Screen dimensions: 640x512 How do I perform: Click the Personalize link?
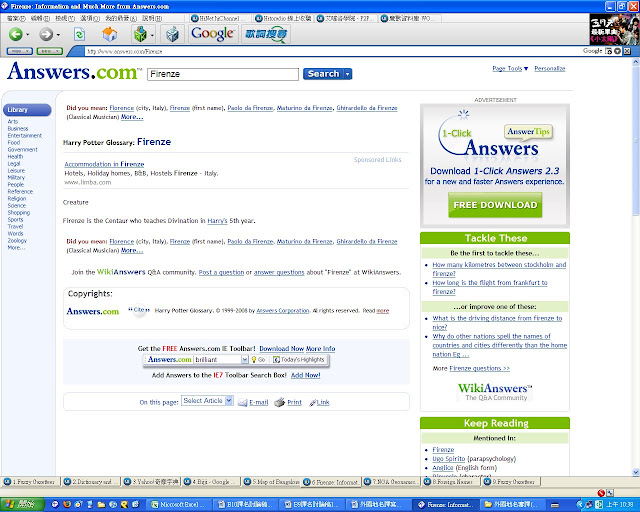point(550,69)
